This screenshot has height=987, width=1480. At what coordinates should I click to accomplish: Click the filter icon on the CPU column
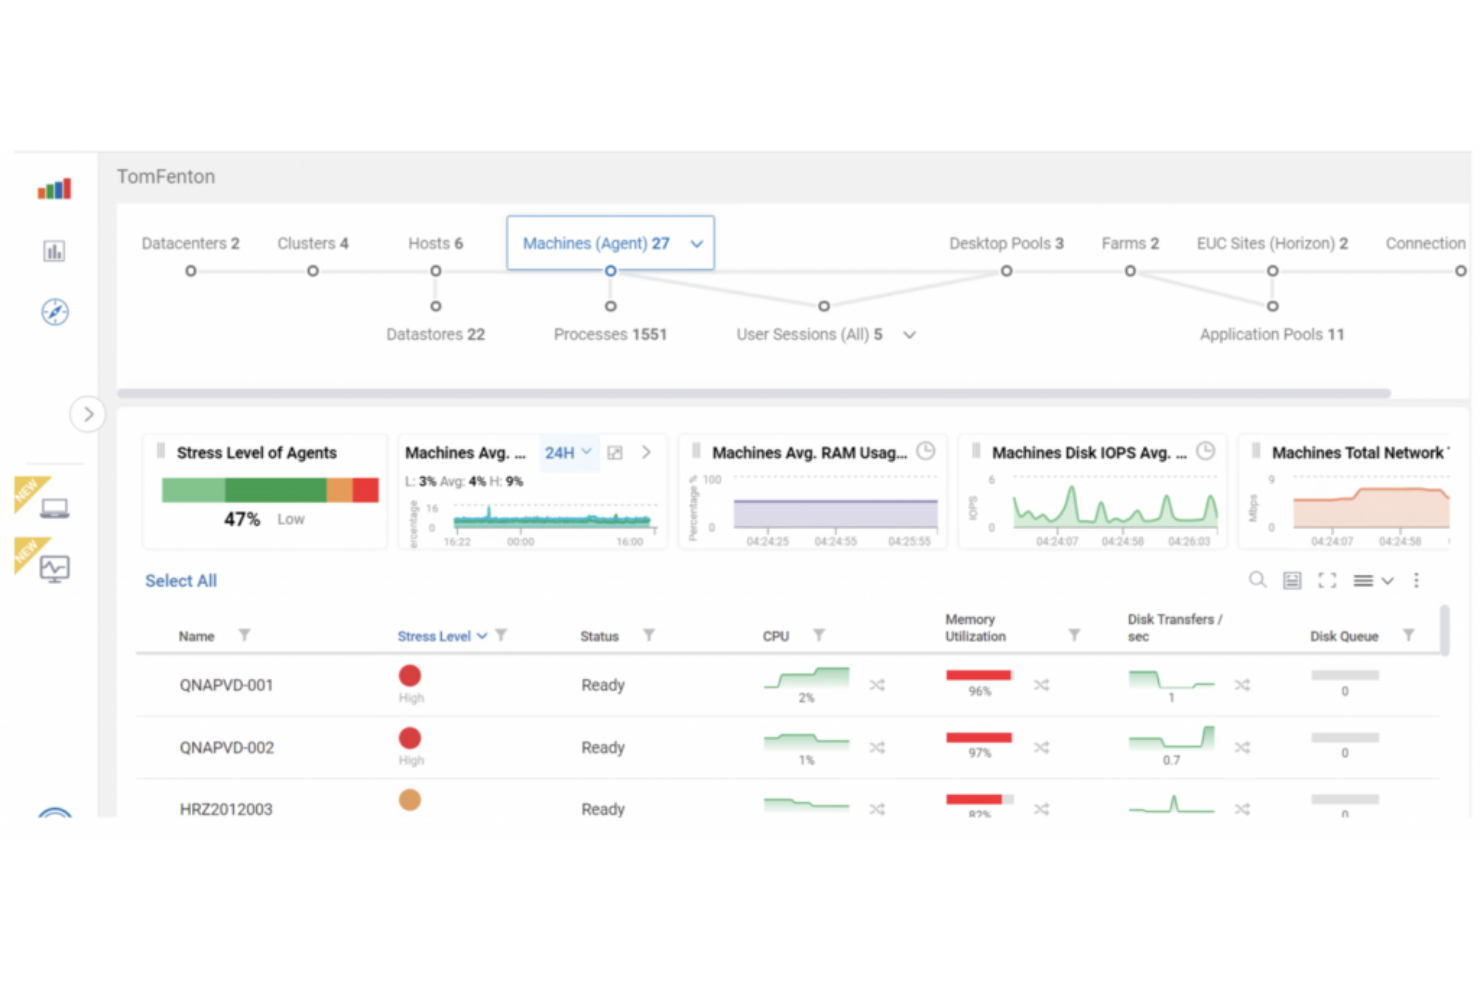tap(819, 635)
